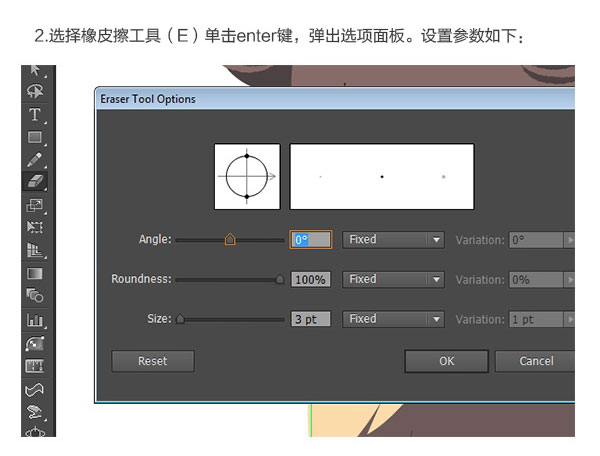Select the Free Transform tool
The width and height of the screenshot is (600, 456).
pos(35,227)
